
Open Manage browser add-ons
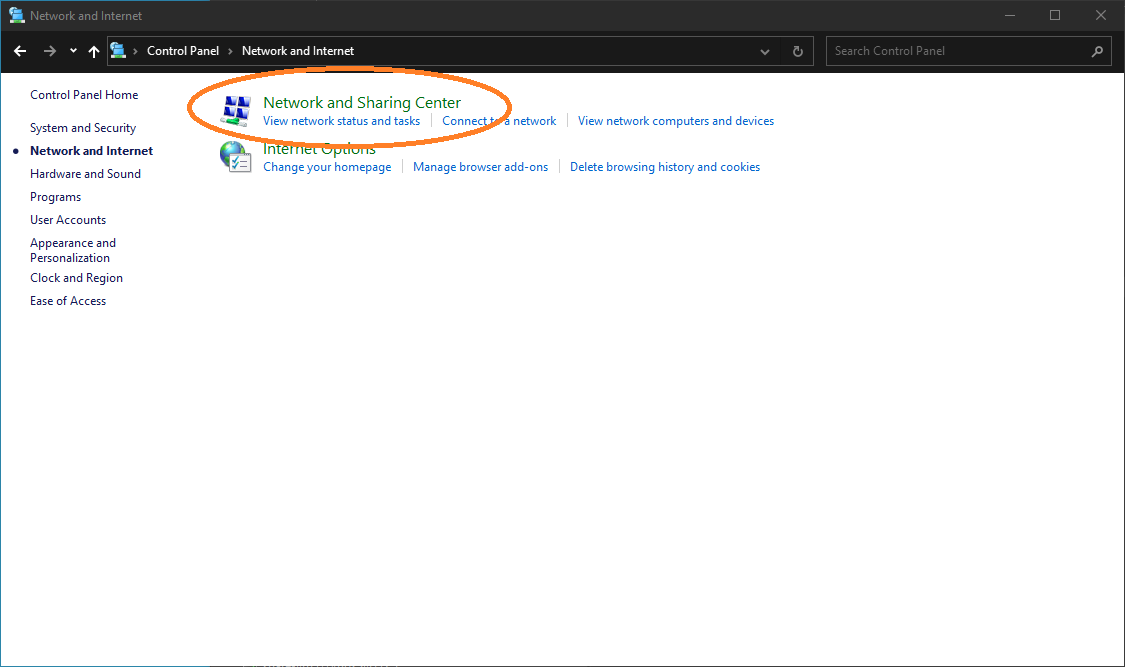480,167
